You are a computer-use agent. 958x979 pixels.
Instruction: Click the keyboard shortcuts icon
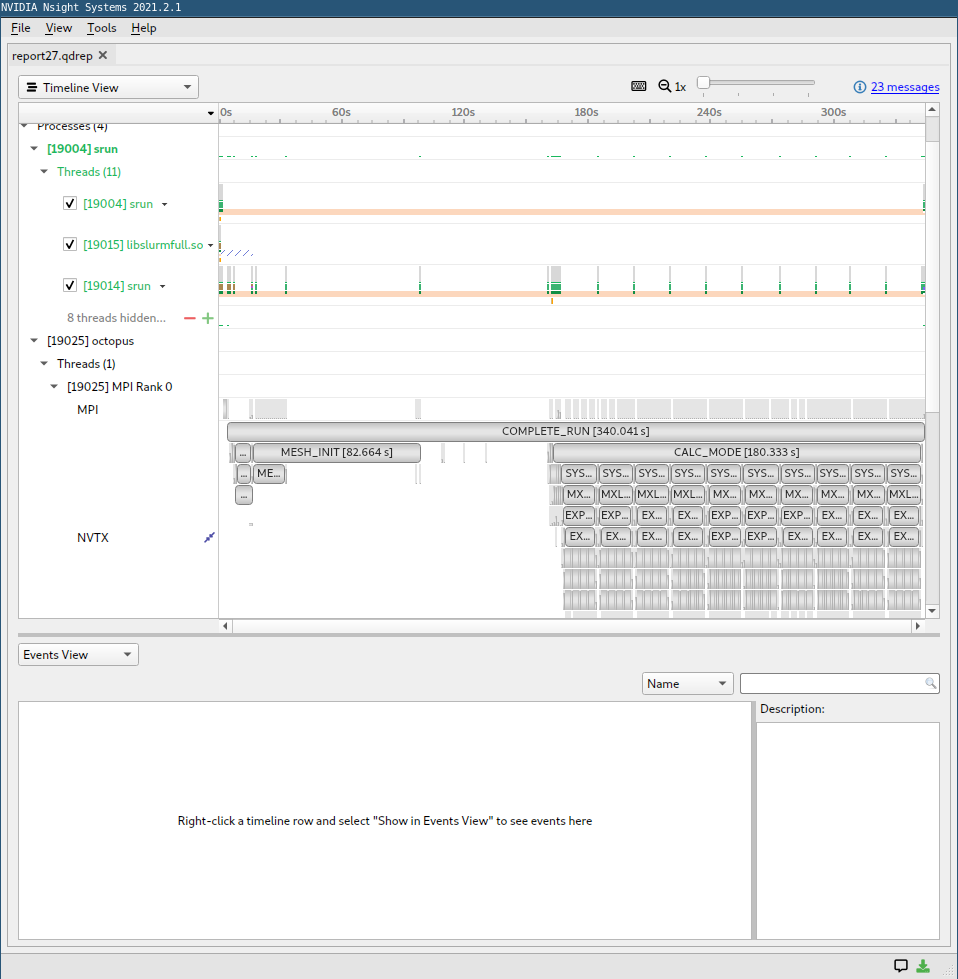(638, 86)
